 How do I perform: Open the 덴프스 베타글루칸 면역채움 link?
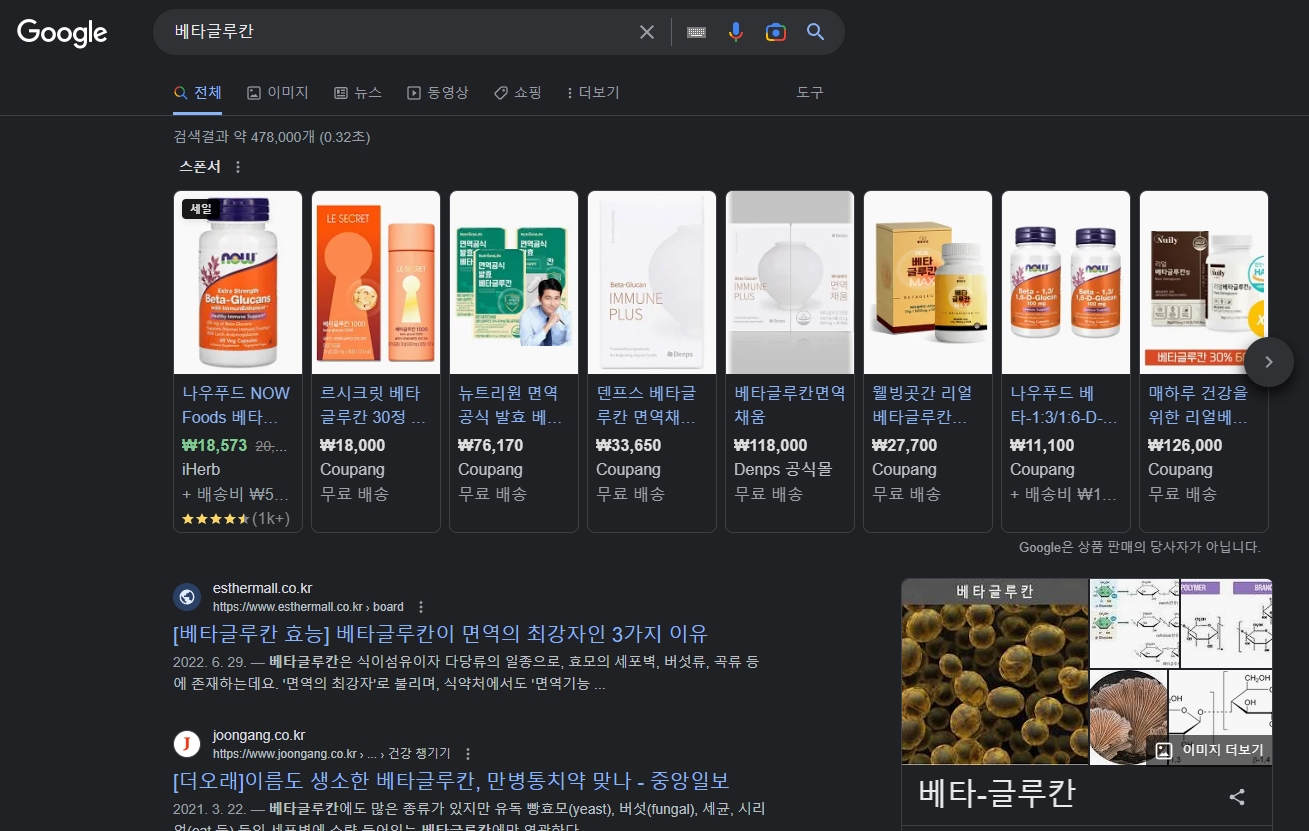tap(647, 405)
